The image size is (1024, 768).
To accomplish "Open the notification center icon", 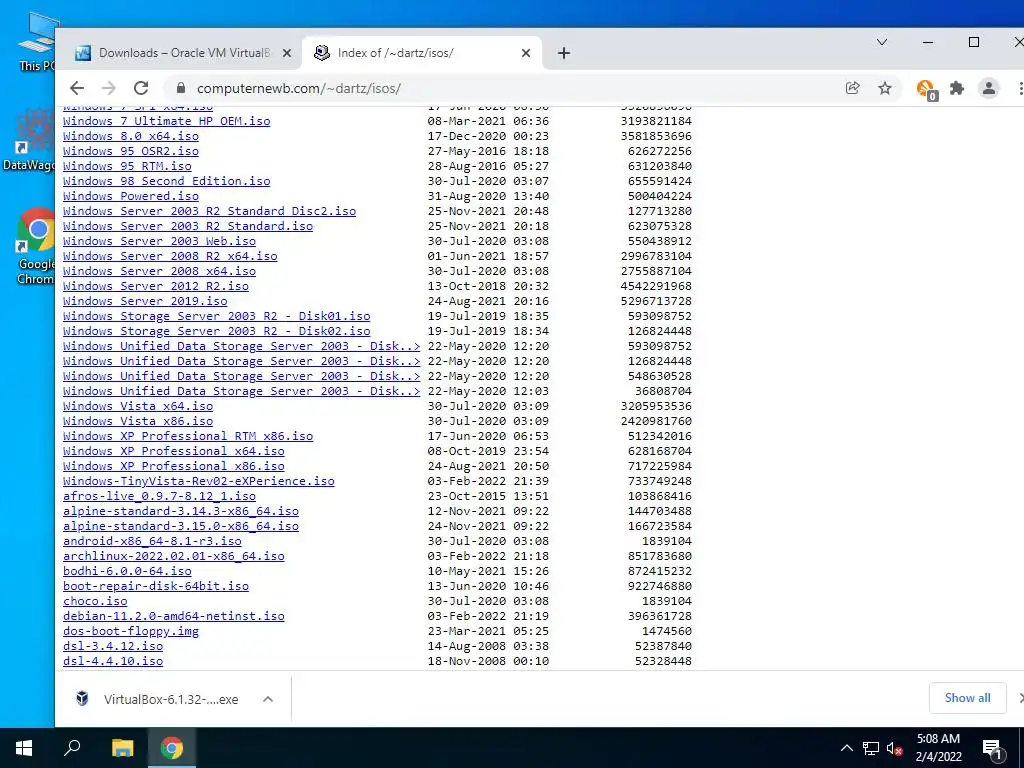I will point(992,748).
